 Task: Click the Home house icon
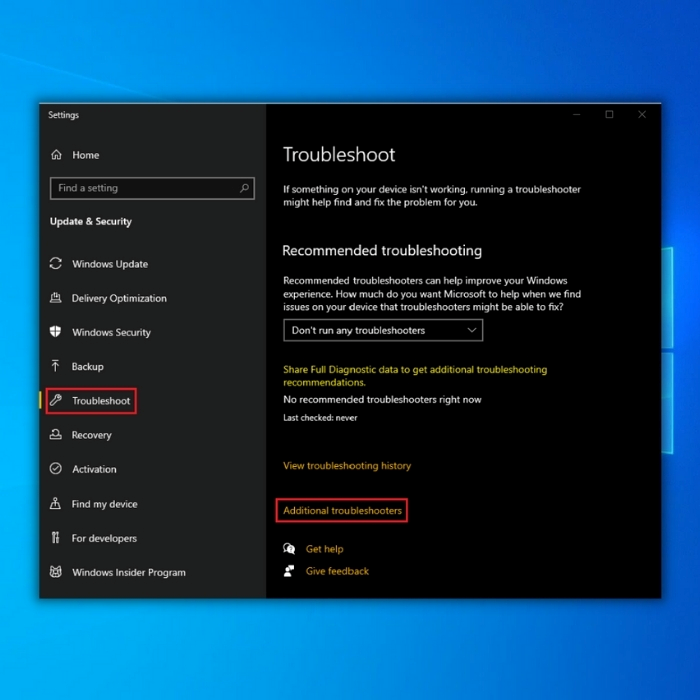(56, 155)
